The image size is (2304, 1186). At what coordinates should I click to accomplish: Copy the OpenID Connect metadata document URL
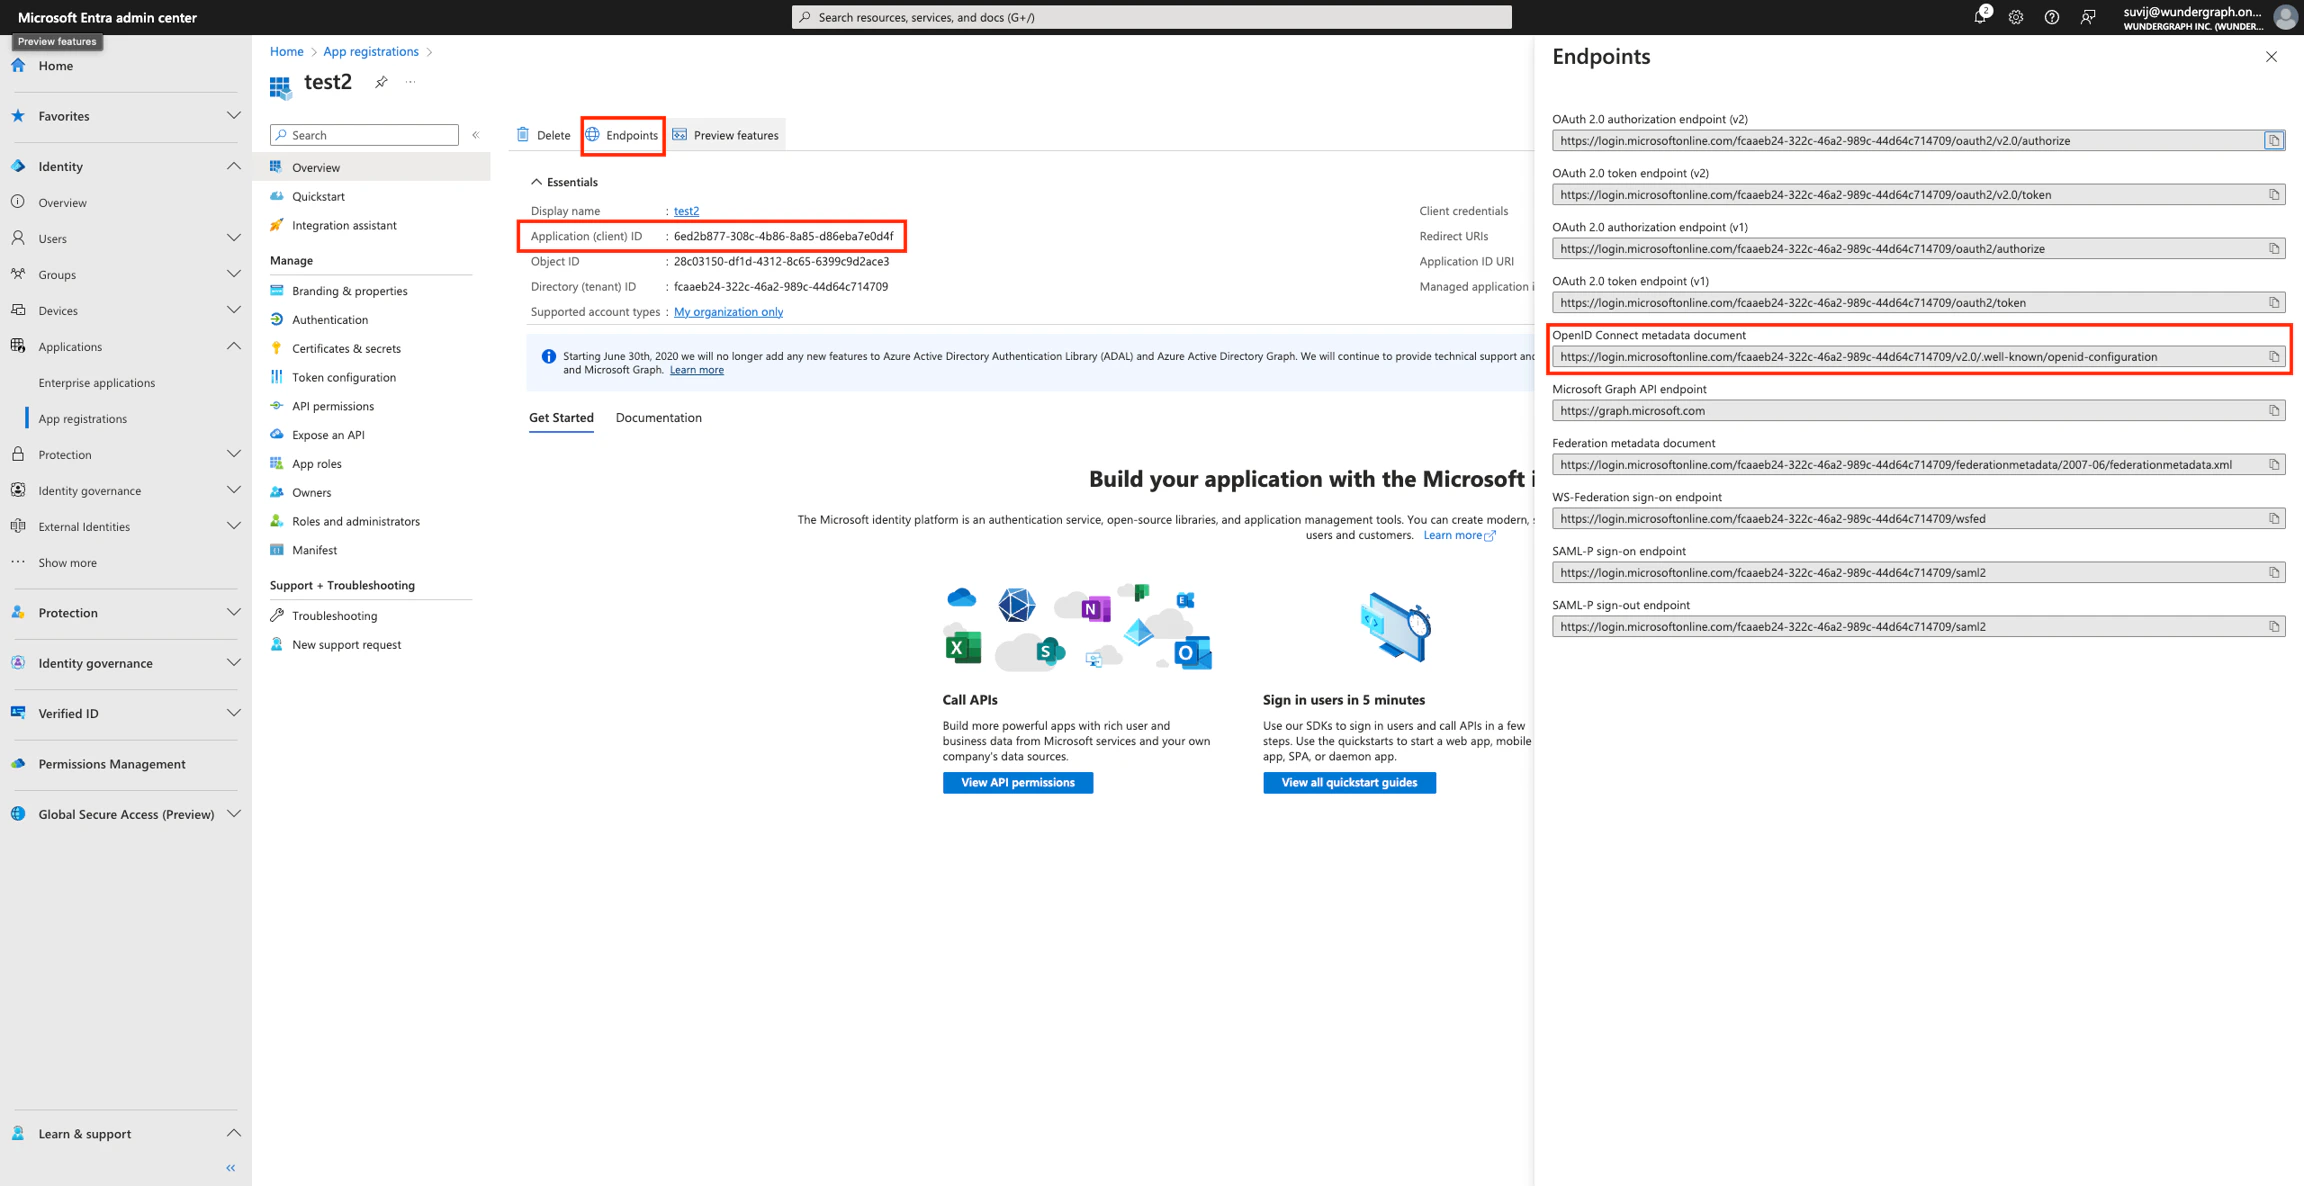click(x=2274, y=356)
